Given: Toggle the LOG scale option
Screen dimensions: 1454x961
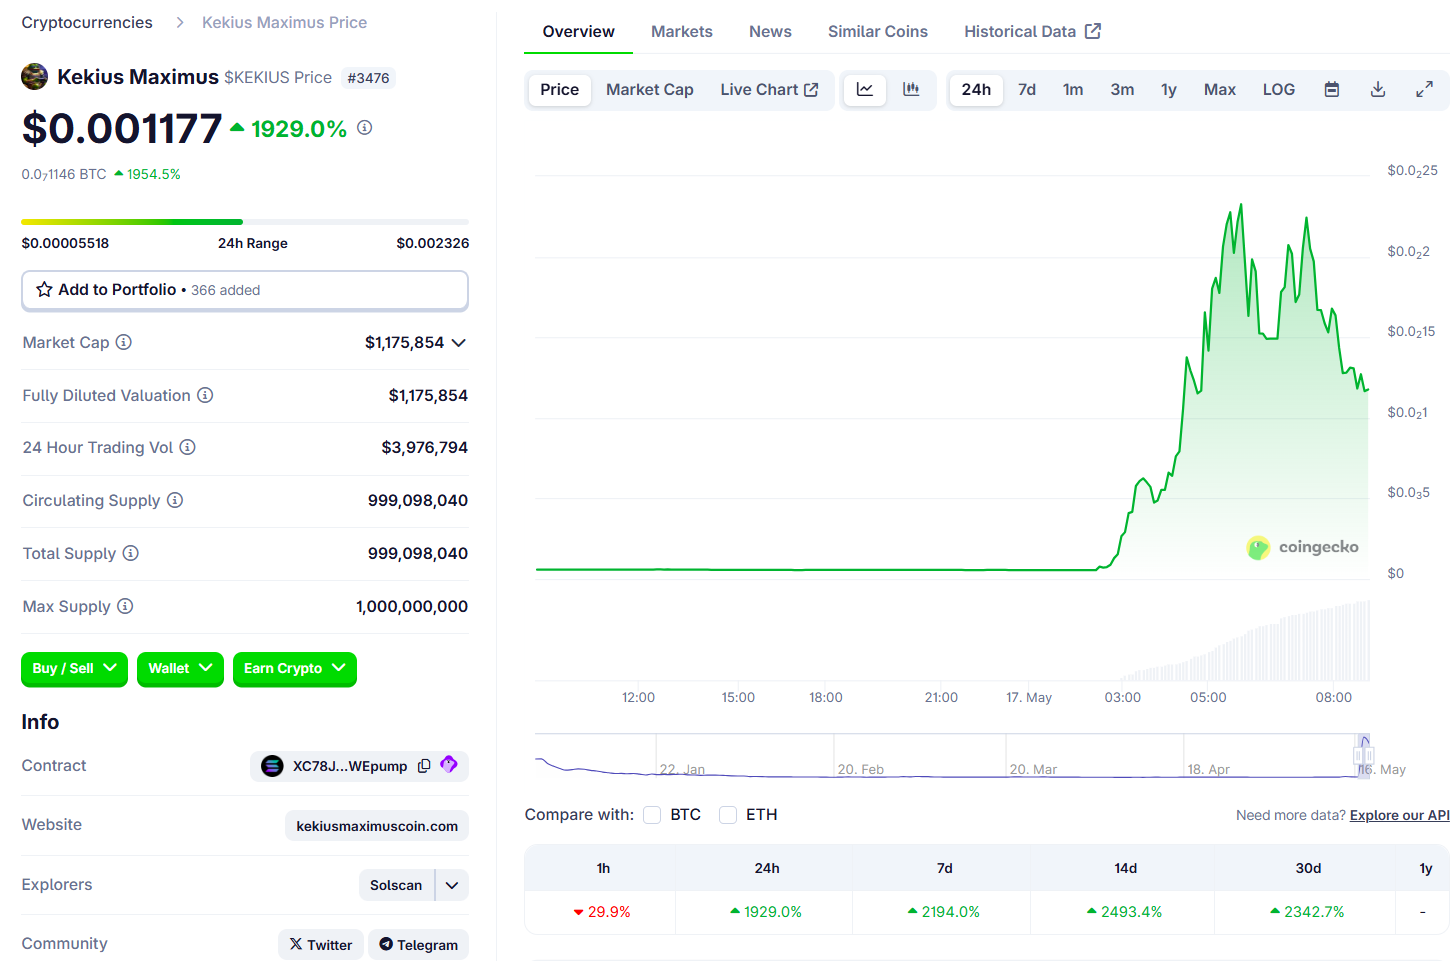Looking at the screenshot, I should coord(1278,90).
